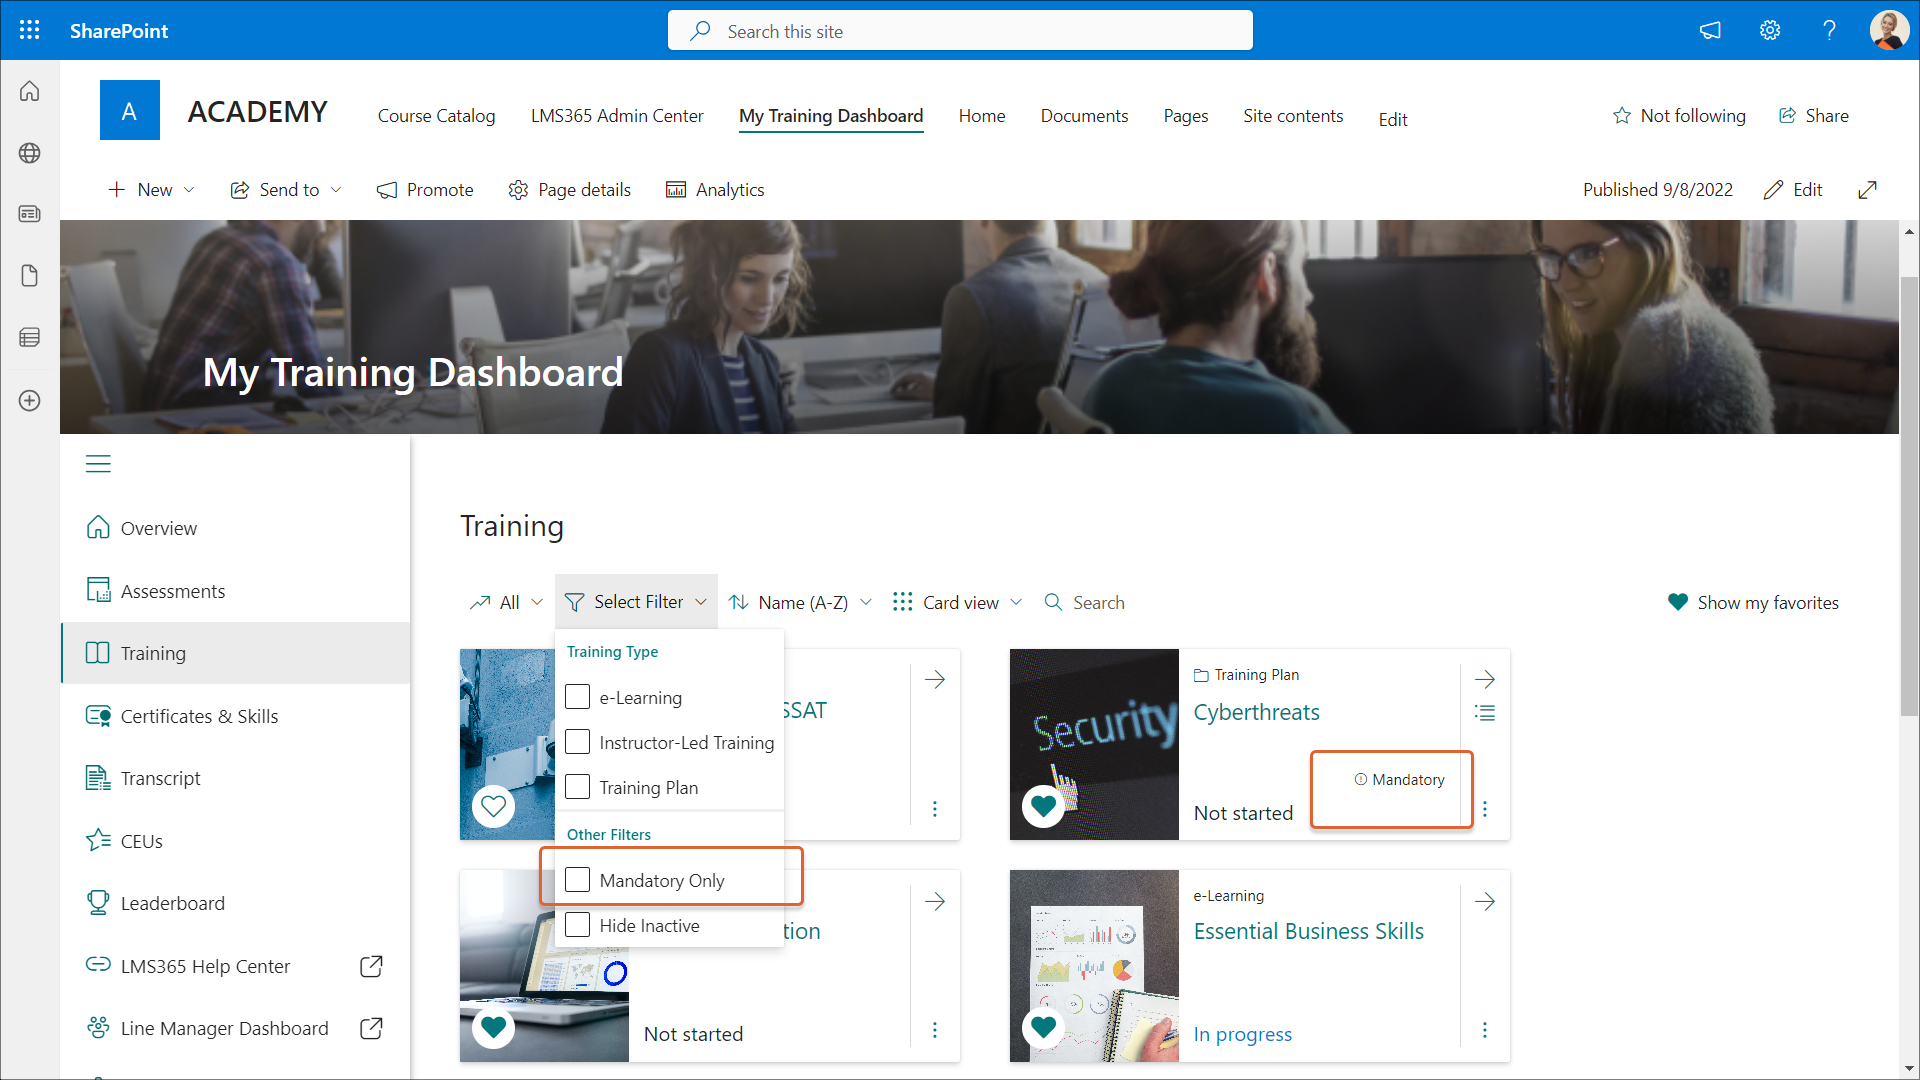This screenshot has height=1080, width=1920.
Task: Tick the Hide Inactive checkbox
Action: coord(578,925)
